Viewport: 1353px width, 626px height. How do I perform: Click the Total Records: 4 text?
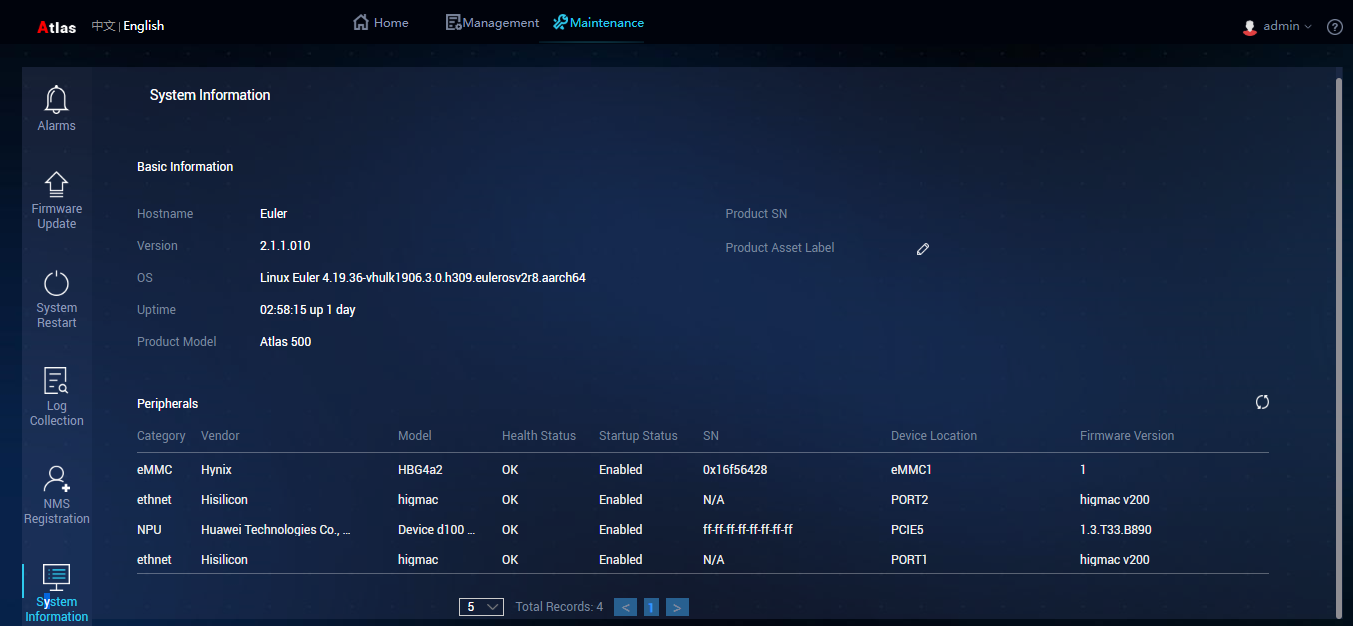click(559, 607)
